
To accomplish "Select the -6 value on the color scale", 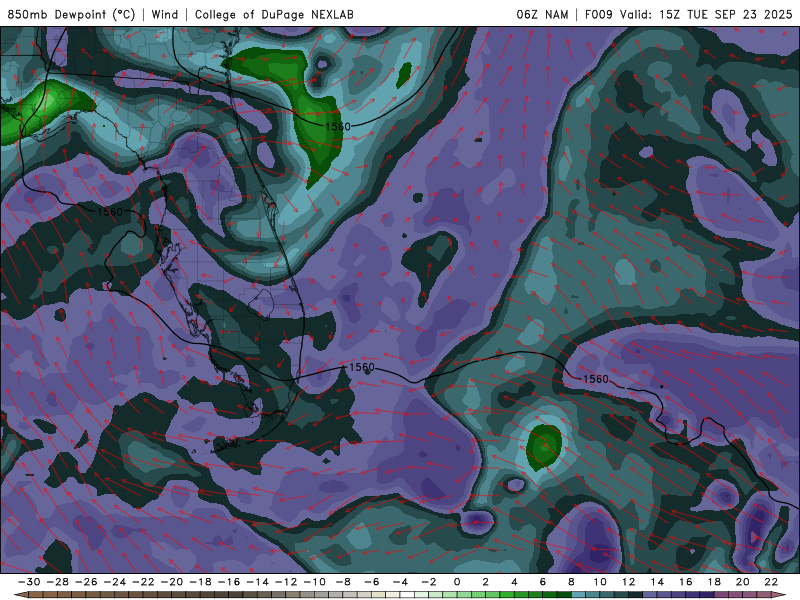I will pos(372,582).
